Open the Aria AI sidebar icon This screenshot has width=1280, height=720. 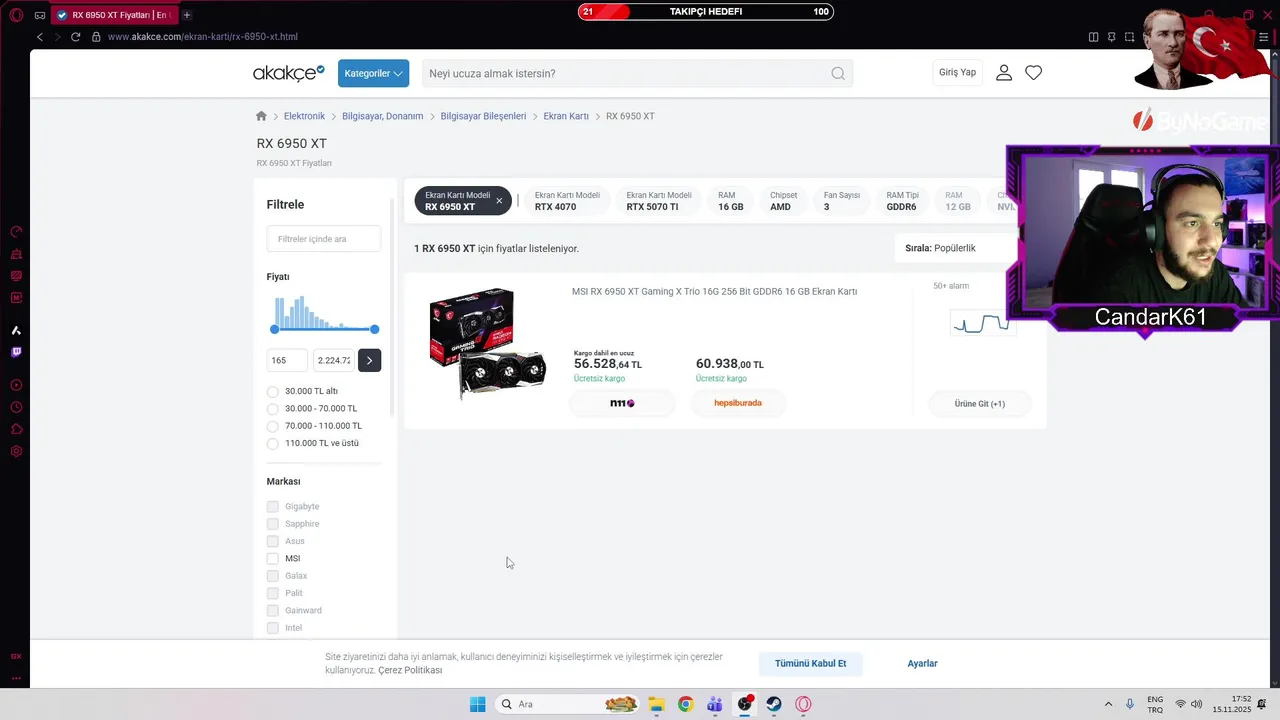[x=16, y=330]
